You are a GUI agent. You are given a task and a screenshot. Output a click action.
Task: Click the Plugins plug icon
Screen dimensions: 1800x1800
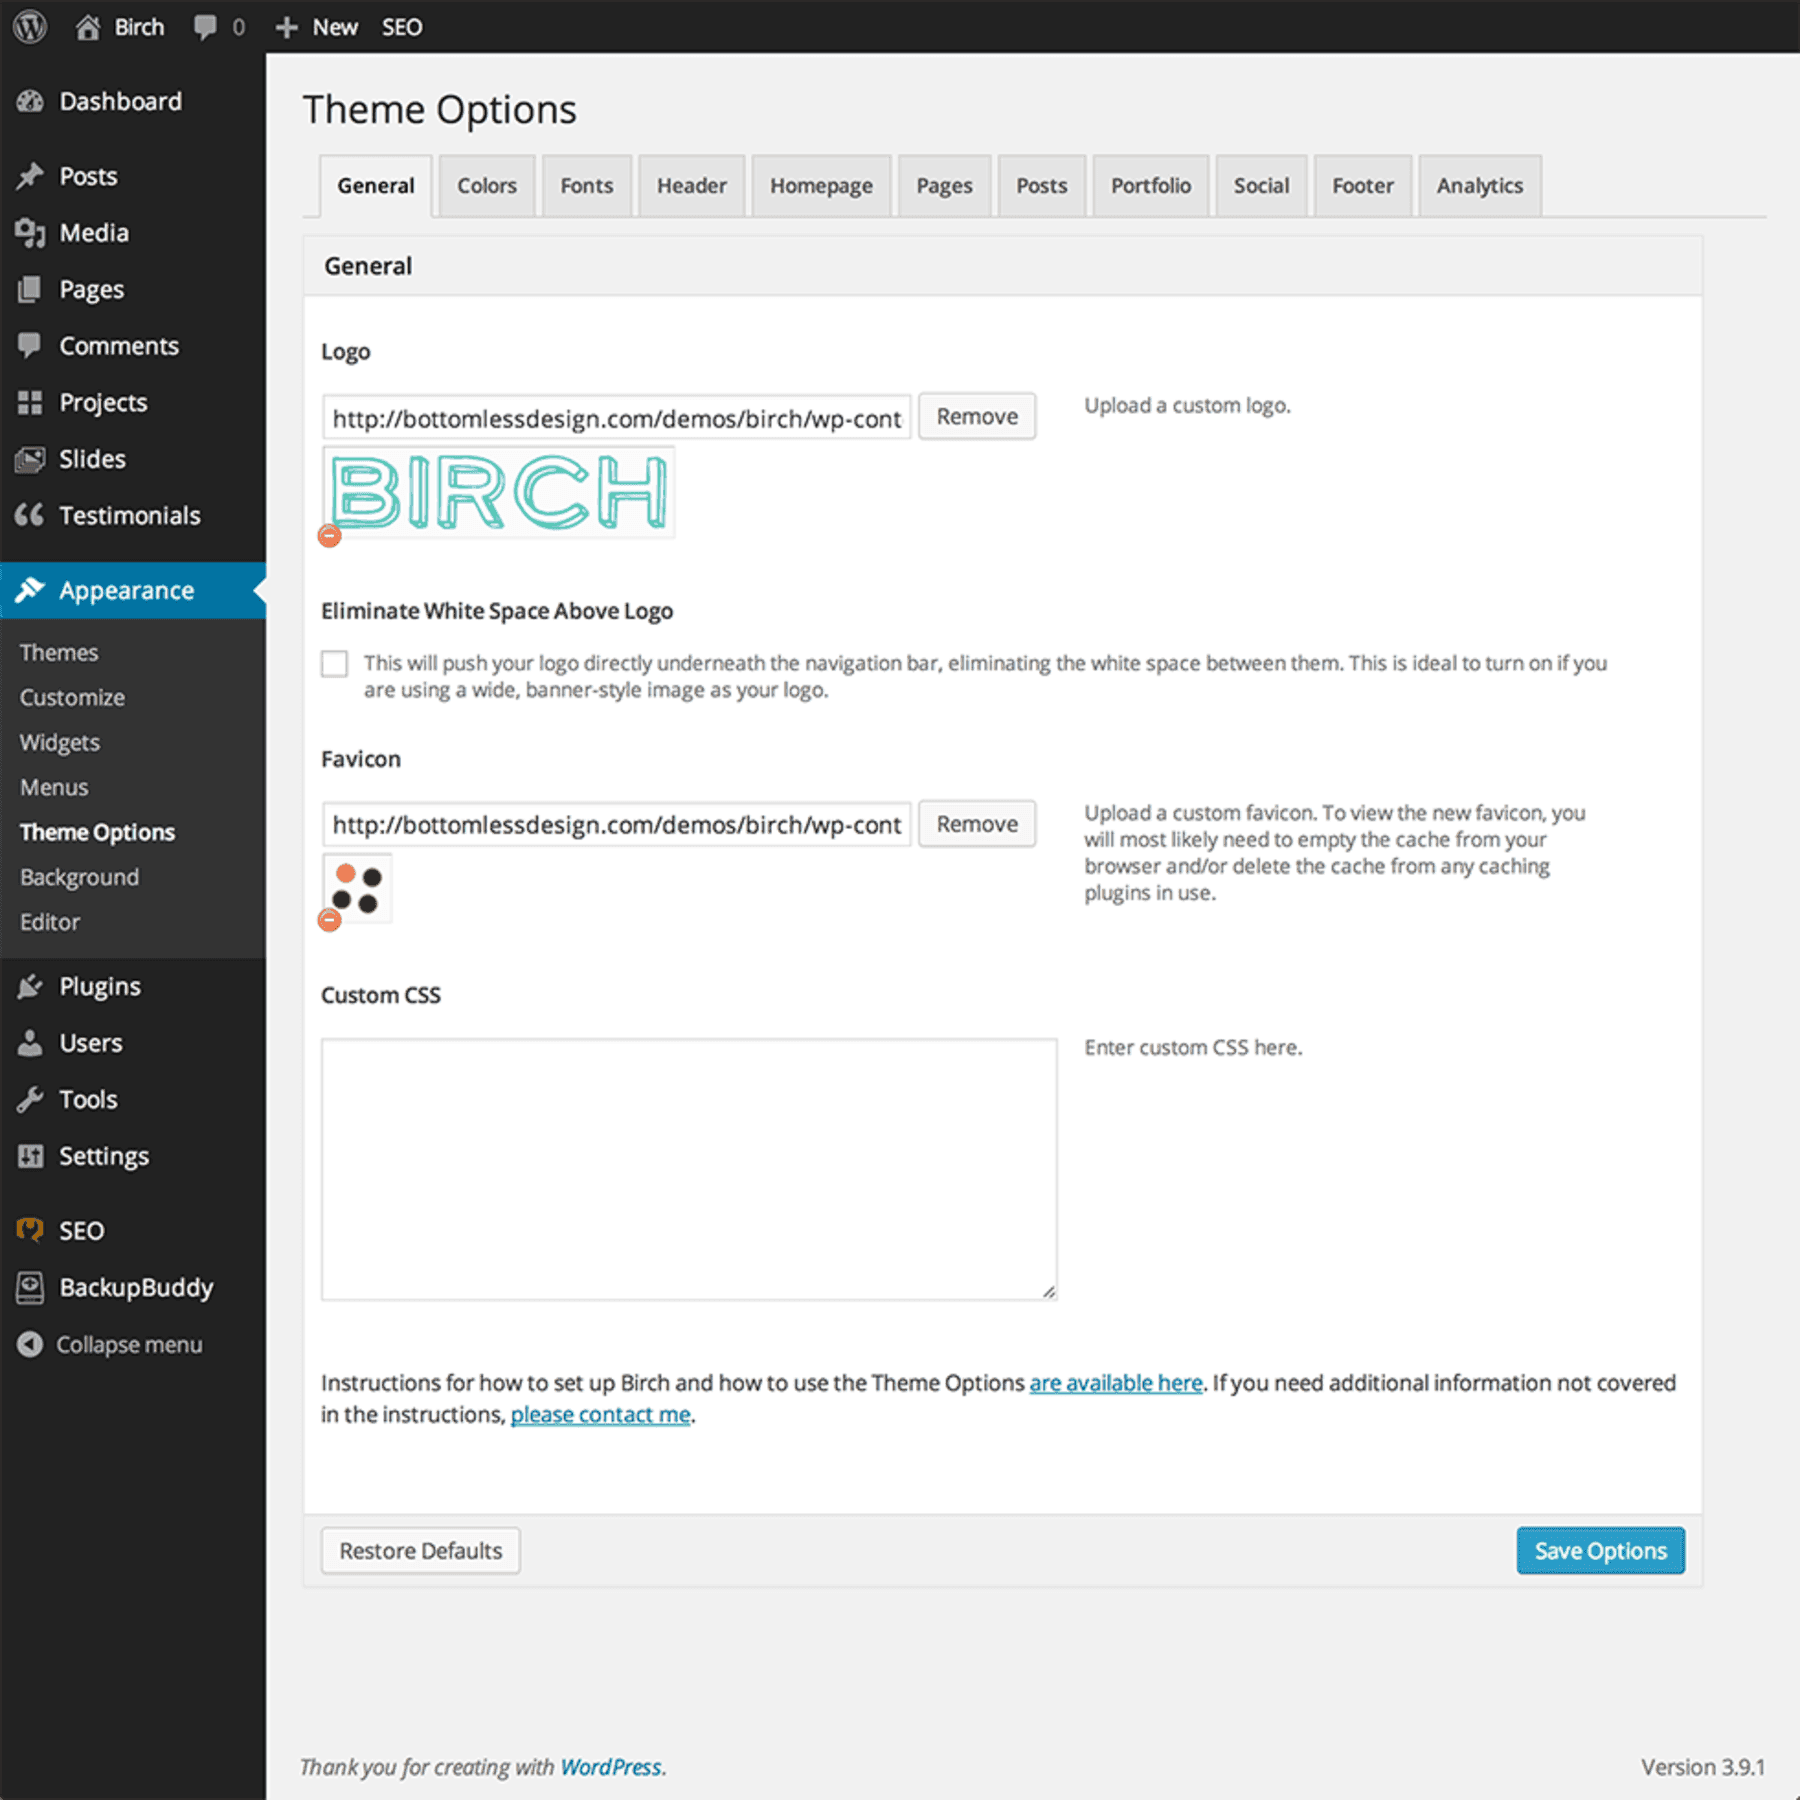tap(30, 986)
